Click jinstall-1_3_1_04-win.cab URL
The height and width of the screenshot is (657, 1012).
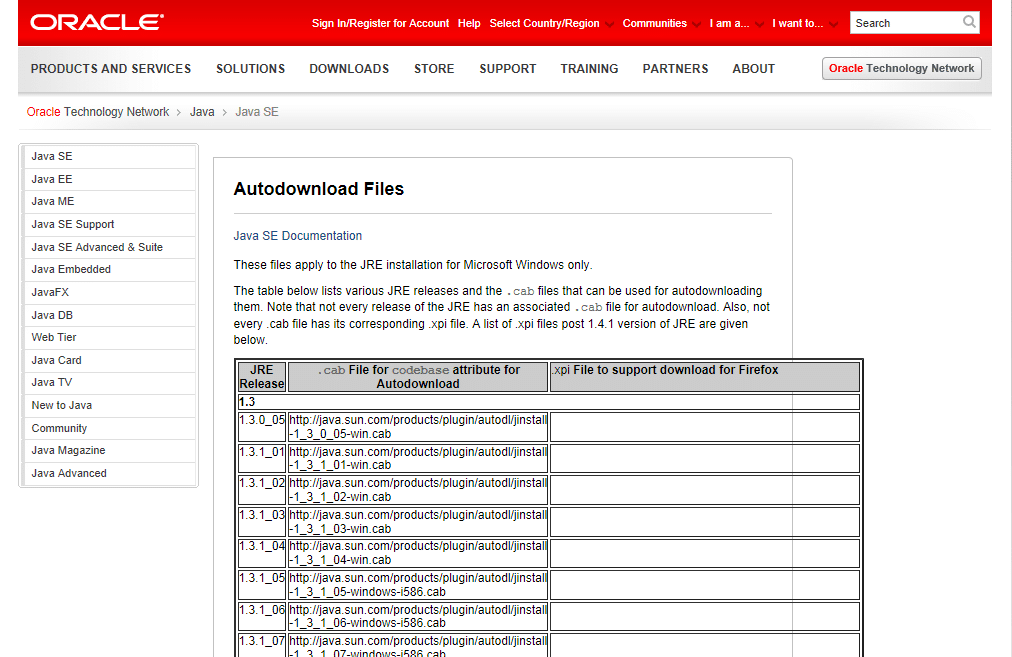click(418, 553)
